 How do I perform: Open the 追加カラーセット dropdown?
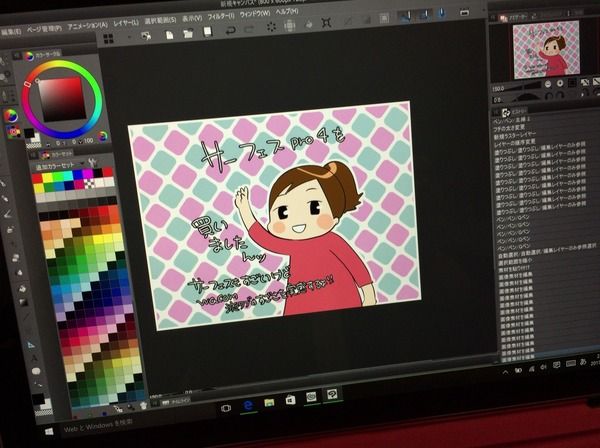pyautogui.click(x=59, y=166)
